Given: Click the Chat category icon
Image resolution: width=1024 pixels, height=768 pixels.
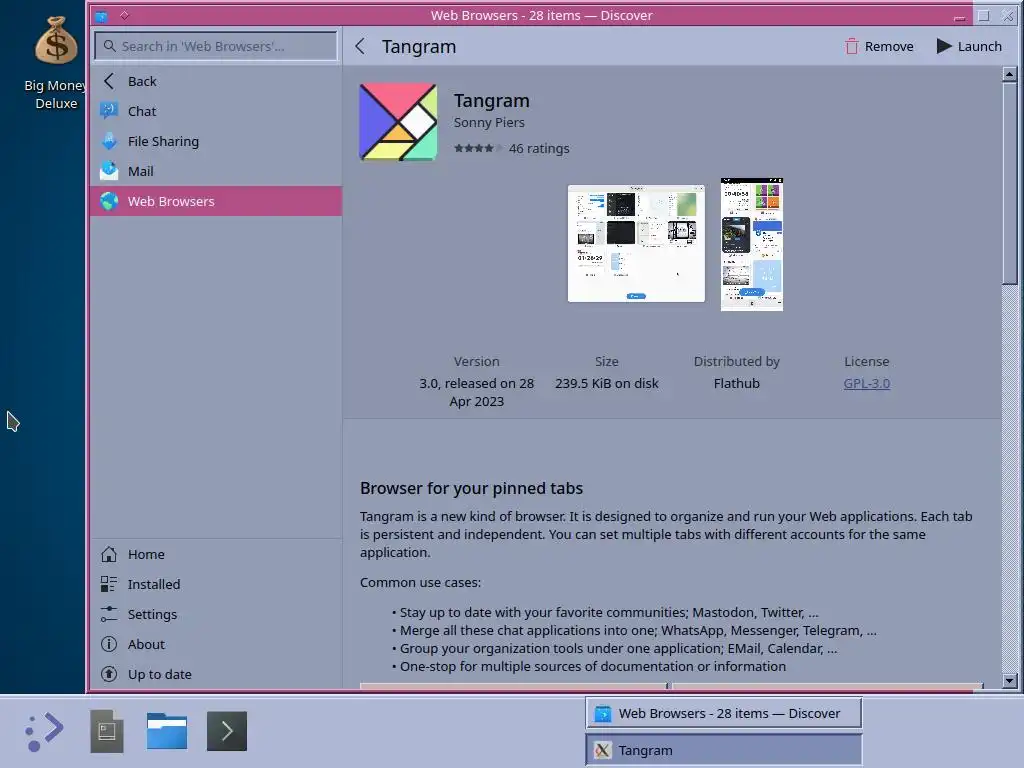Looking at the screenshot, I should [109, 111].
